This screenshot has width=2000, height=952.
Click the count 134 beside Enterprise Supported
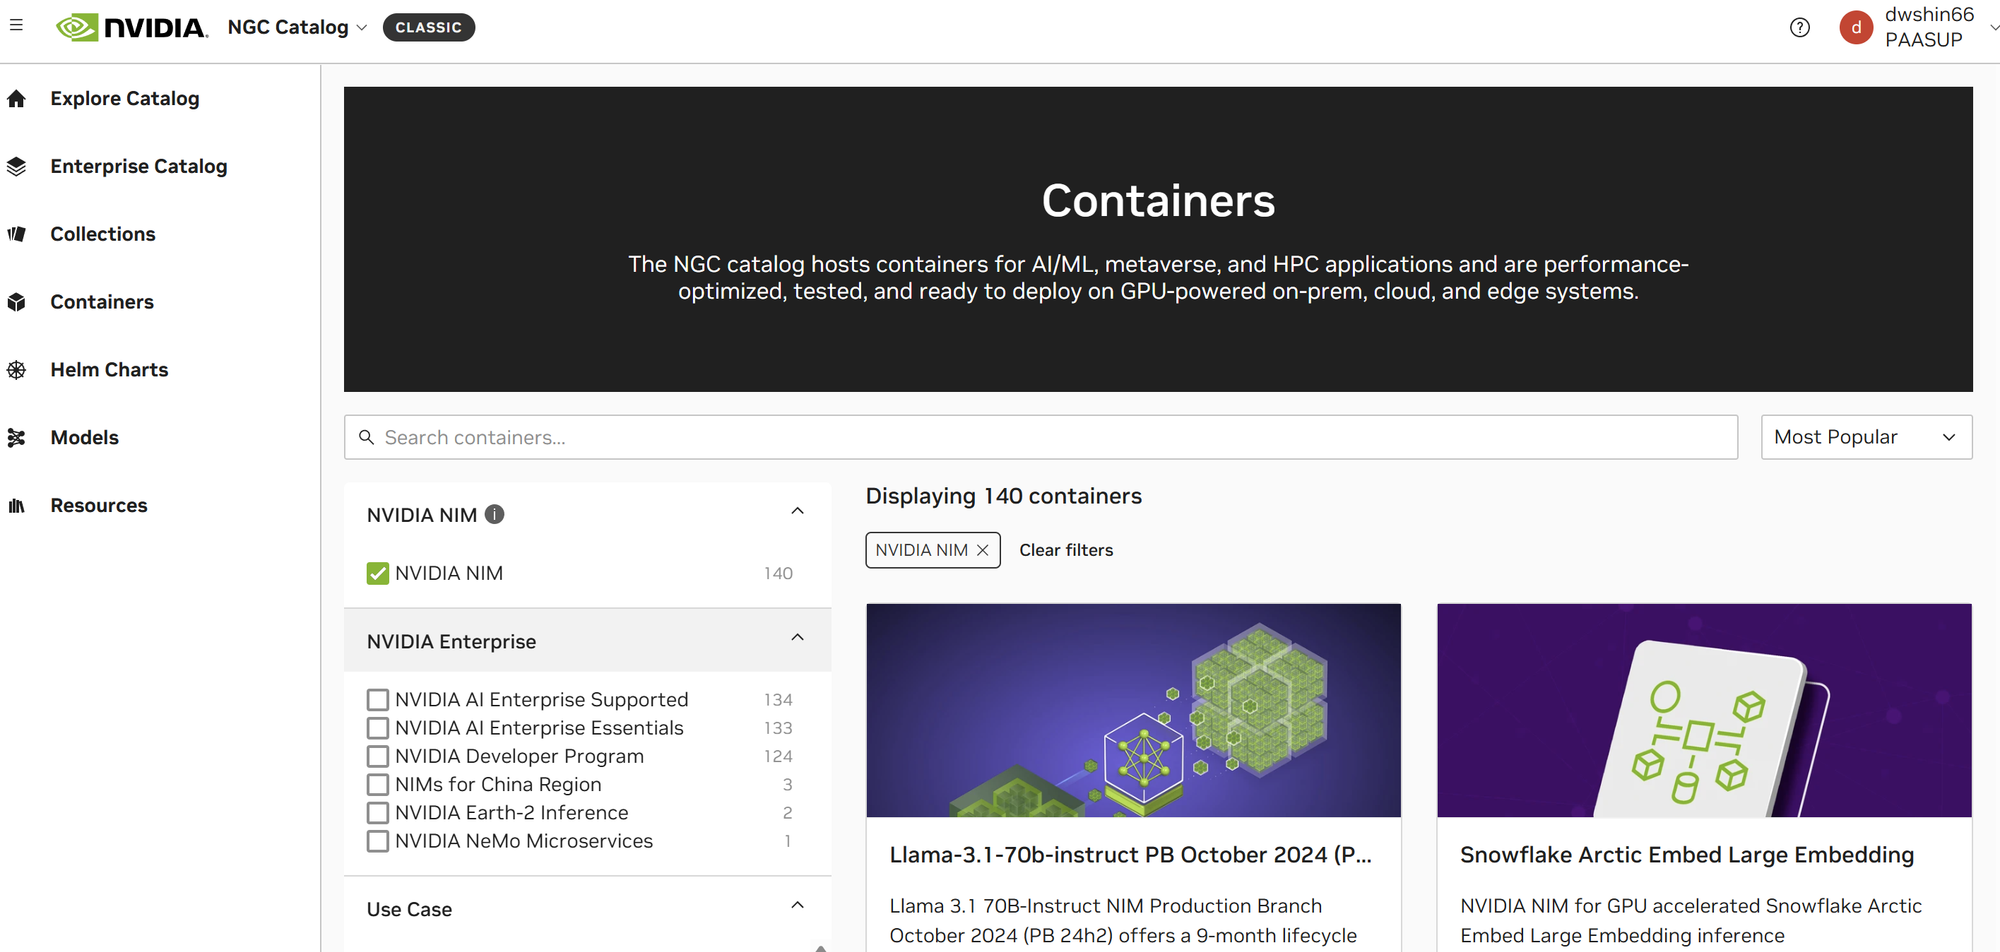(x=778, y=700)
